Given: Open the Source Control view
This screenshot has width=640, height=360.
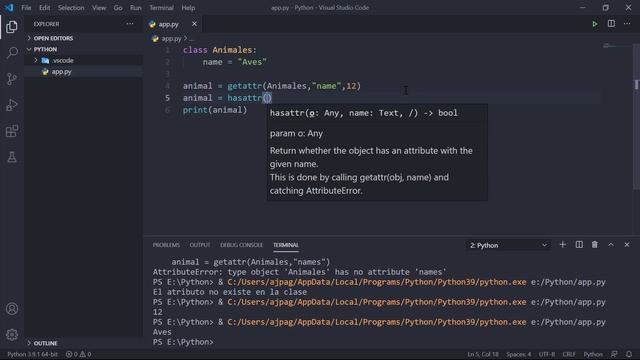Looking at the screenshot, I should (x=12, y=79).
